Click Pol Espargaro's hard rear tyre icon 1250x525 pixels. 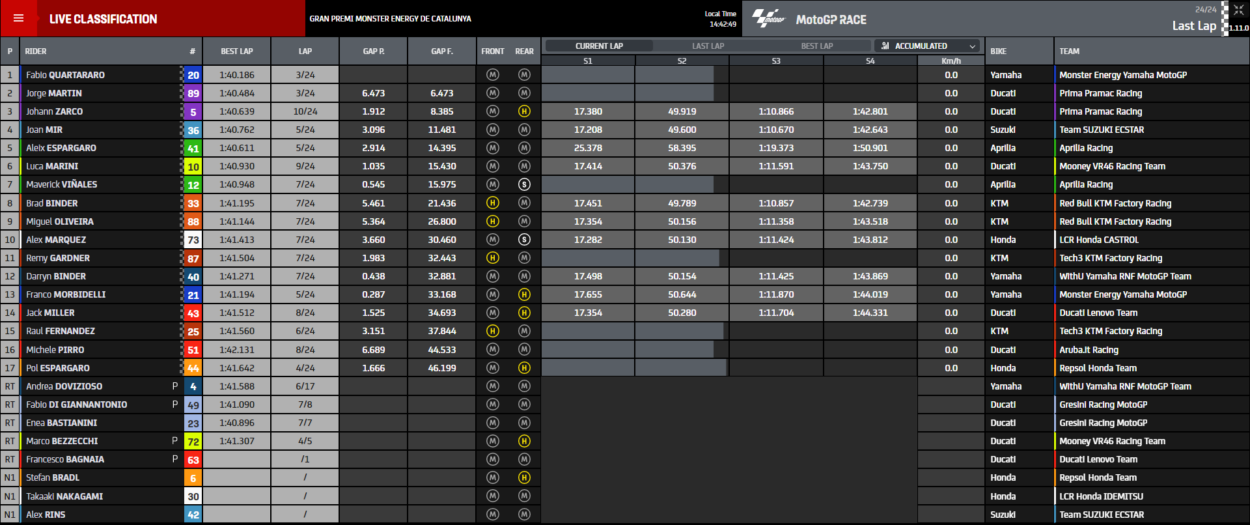coord(524,368)
